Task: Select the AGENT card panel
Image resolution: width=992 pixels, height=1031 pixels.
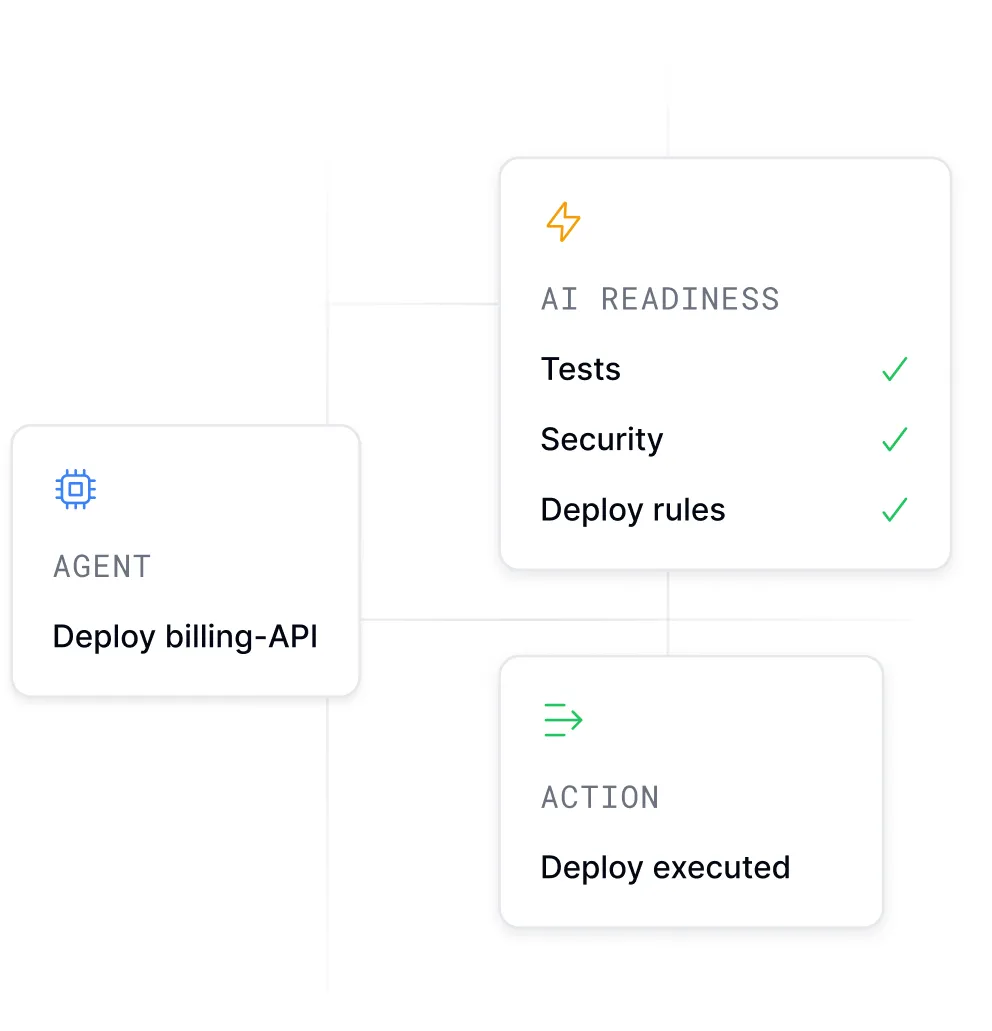Action: (x=184, y=560)
